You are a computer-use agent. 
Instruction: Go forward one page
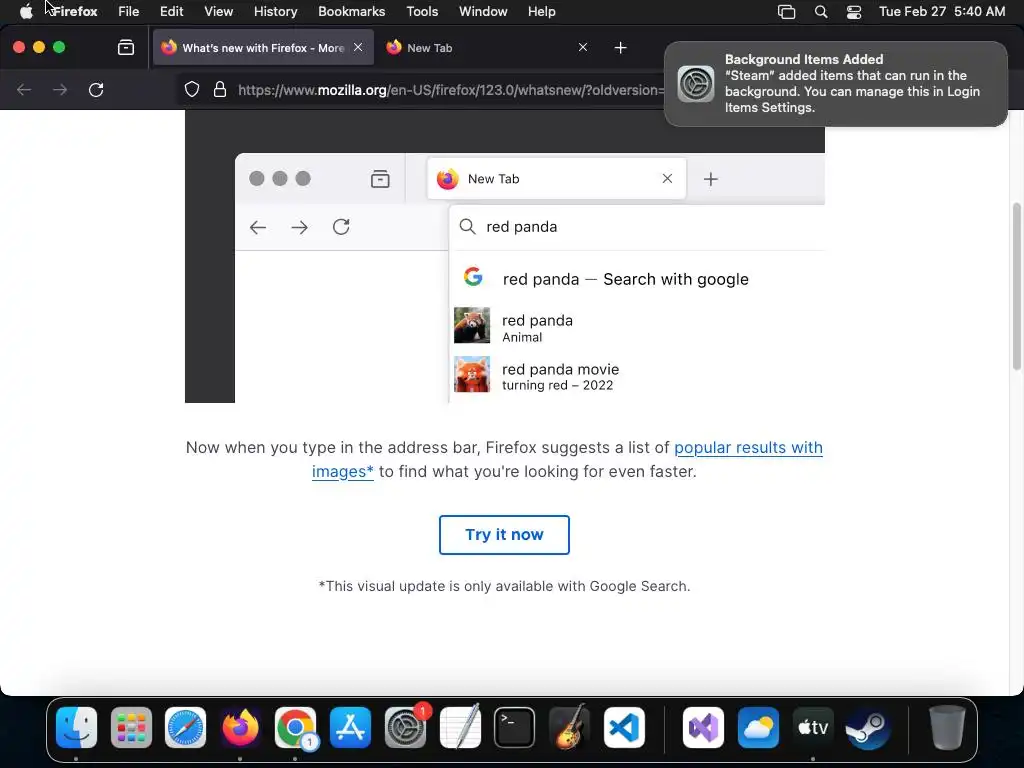pos(60,89)
